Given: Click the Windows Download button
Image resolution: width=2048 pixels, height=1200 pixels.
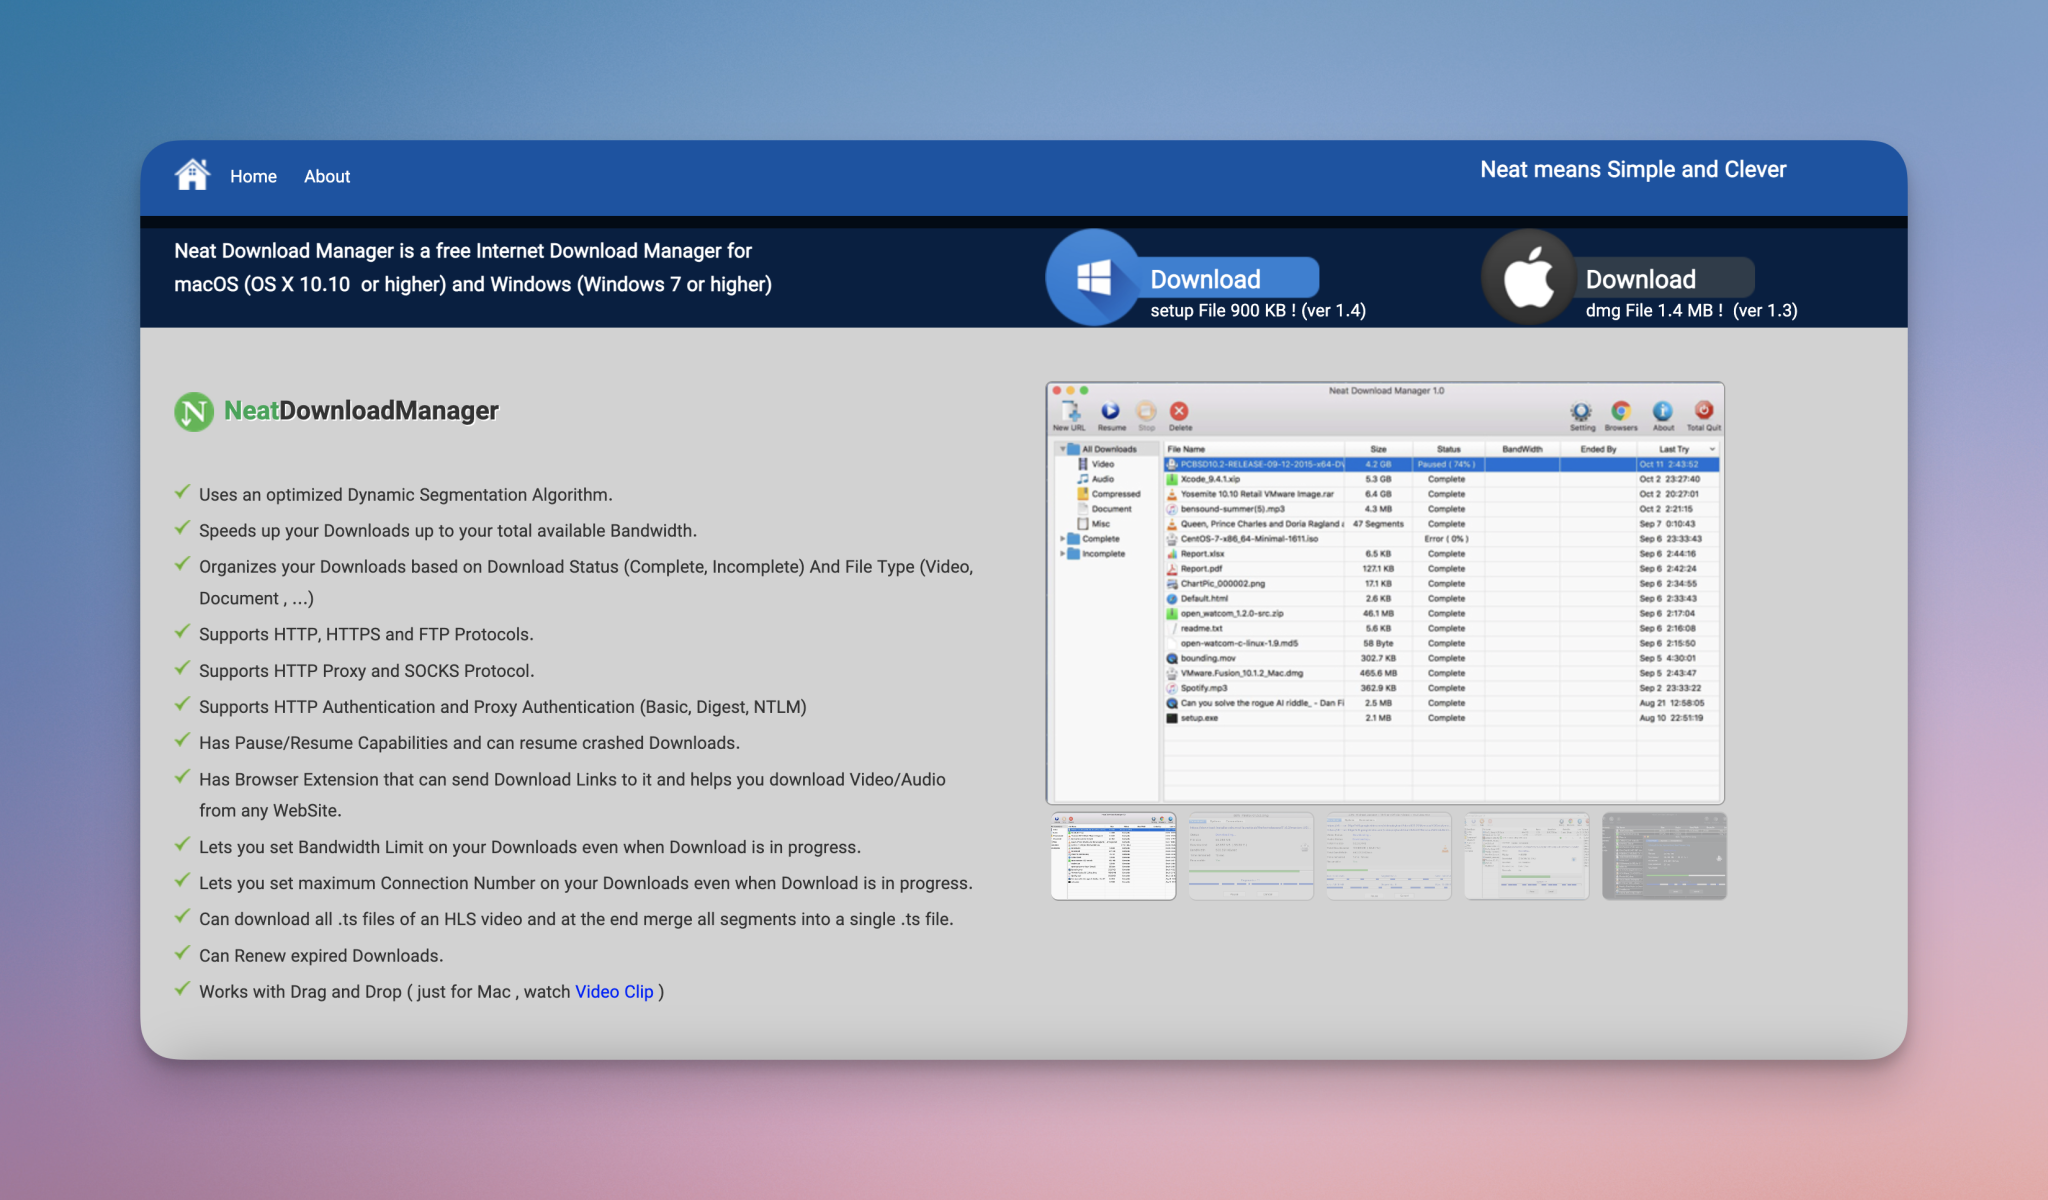Looking at the screenshot, I should tap(1206, 279).
